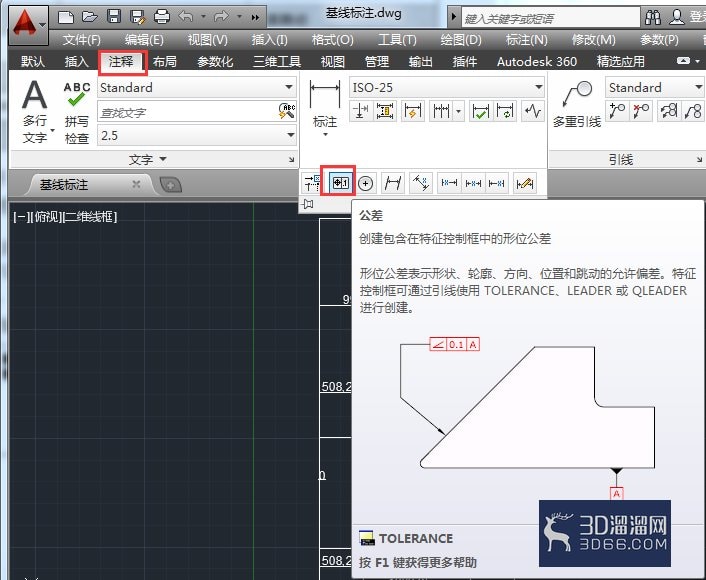Click the 多行文字 multiline text tool
The height and width of the screenshot is (580, 706).
click(35, 111)
